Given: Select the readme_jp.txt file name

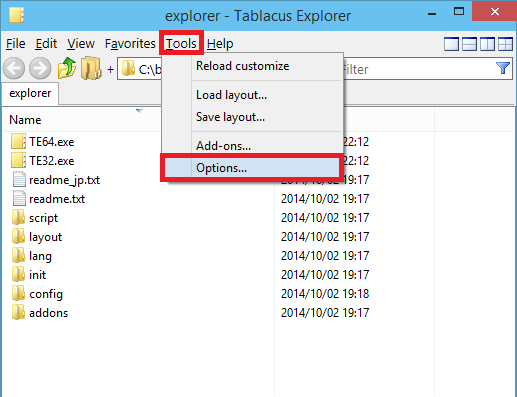Looking at the screenshot, I should (65, 180).
